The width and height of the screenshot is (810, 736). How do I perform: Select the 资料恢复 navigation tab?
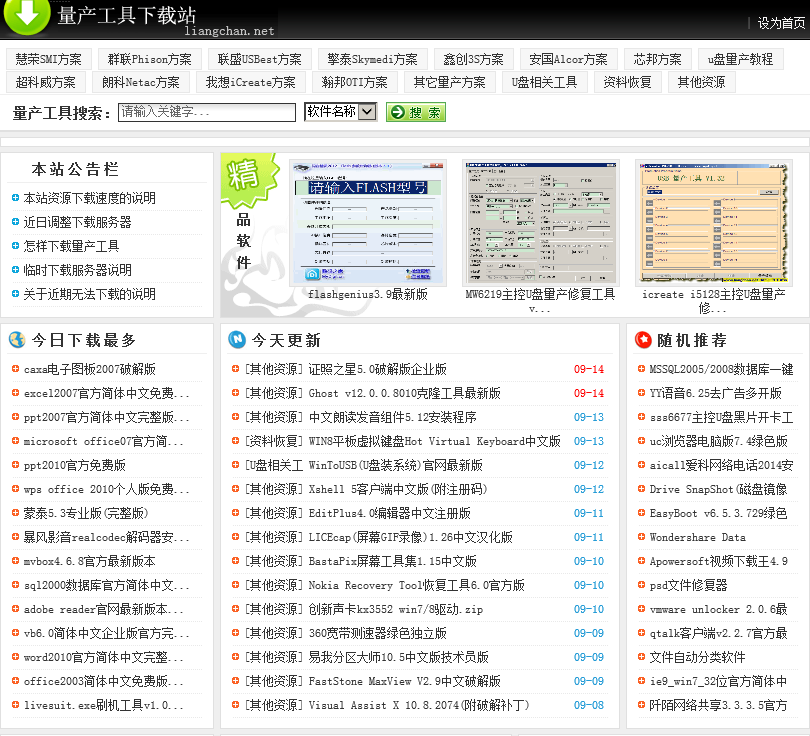click(x=627, y=82)
